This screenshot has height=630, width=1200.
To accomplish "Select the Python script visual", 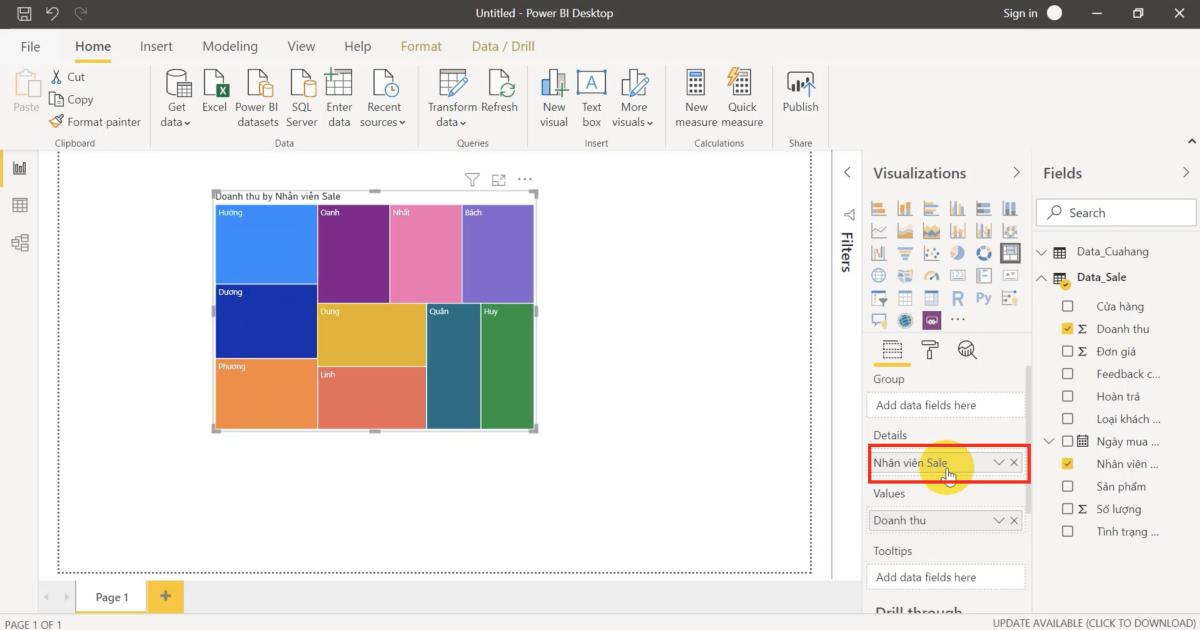I will pos(982,297).
